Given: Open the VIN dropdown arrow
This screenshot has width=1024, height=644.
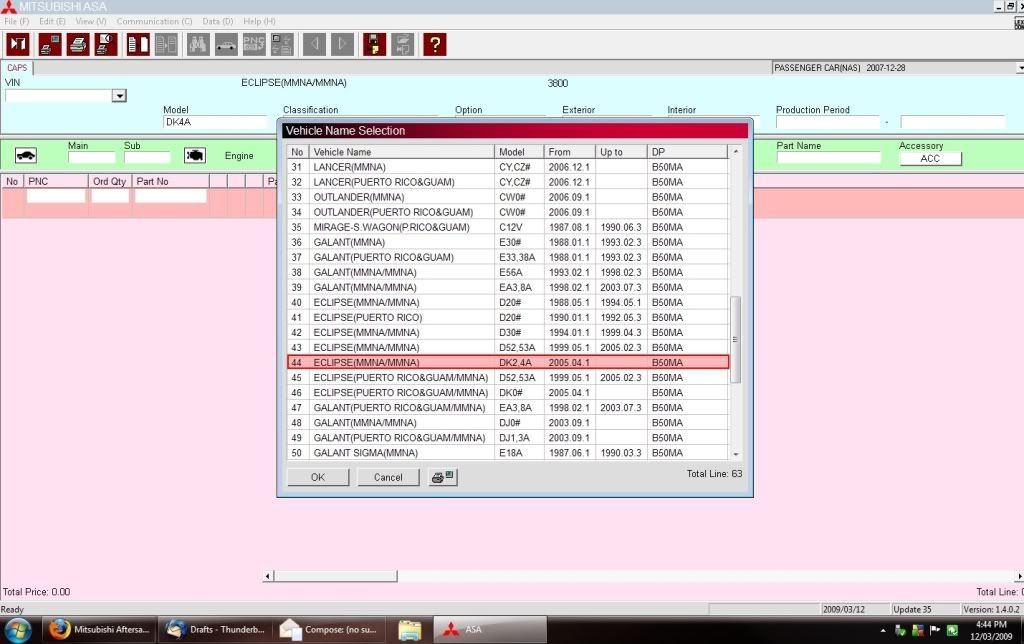Looking at the screenshot, I should (x=119, y=96).
